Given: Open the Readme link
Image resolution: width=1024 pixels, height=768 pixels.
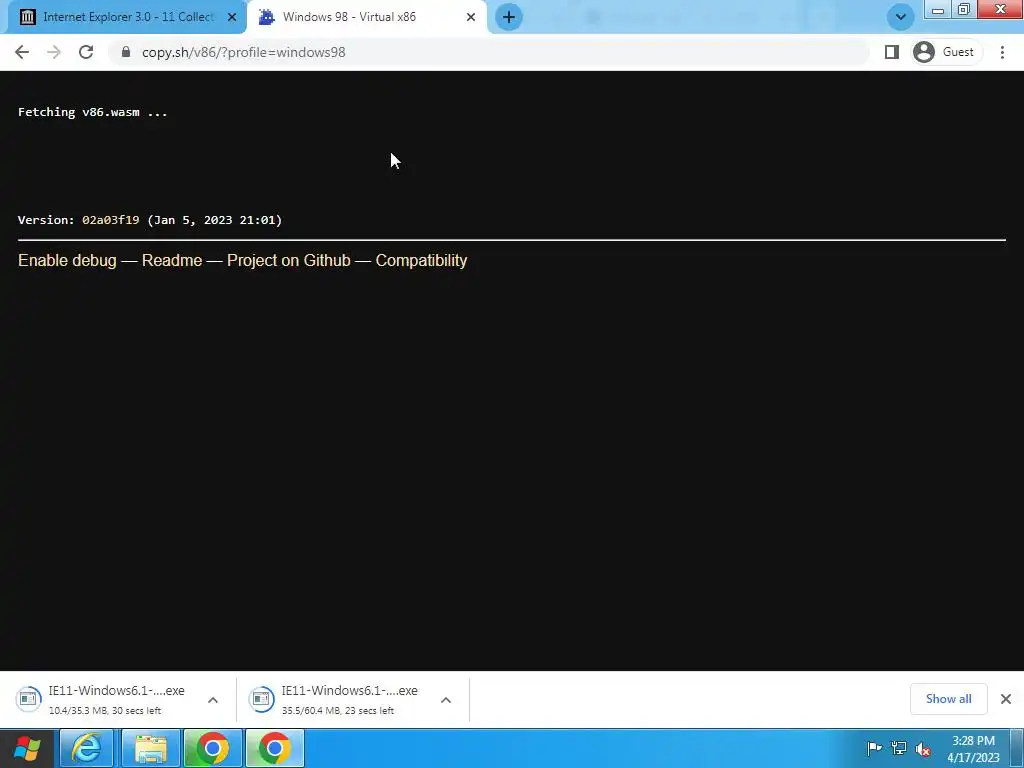Looking at the screenshot, I should point(172,260).
